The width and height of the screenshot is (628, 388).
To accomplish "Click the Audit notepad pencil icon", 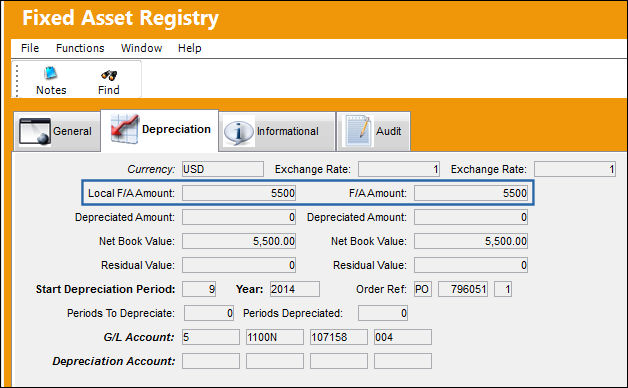I will click(359, 131).
